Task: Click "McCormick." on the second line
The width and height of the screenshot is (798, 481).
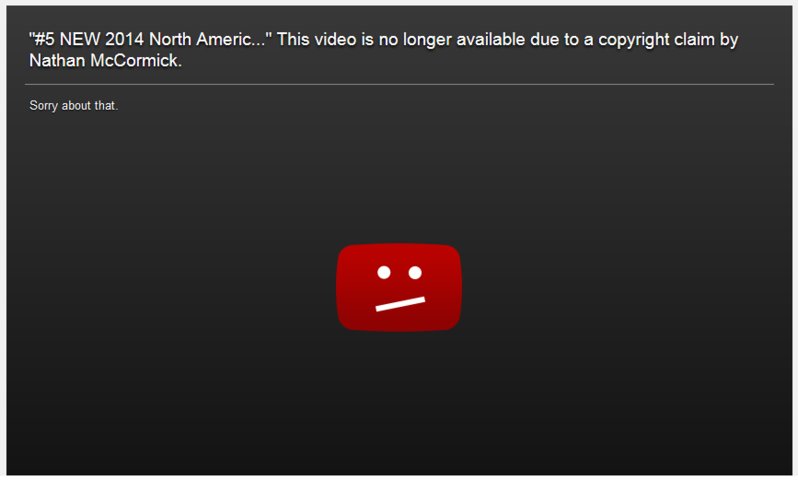Action: 136,61
